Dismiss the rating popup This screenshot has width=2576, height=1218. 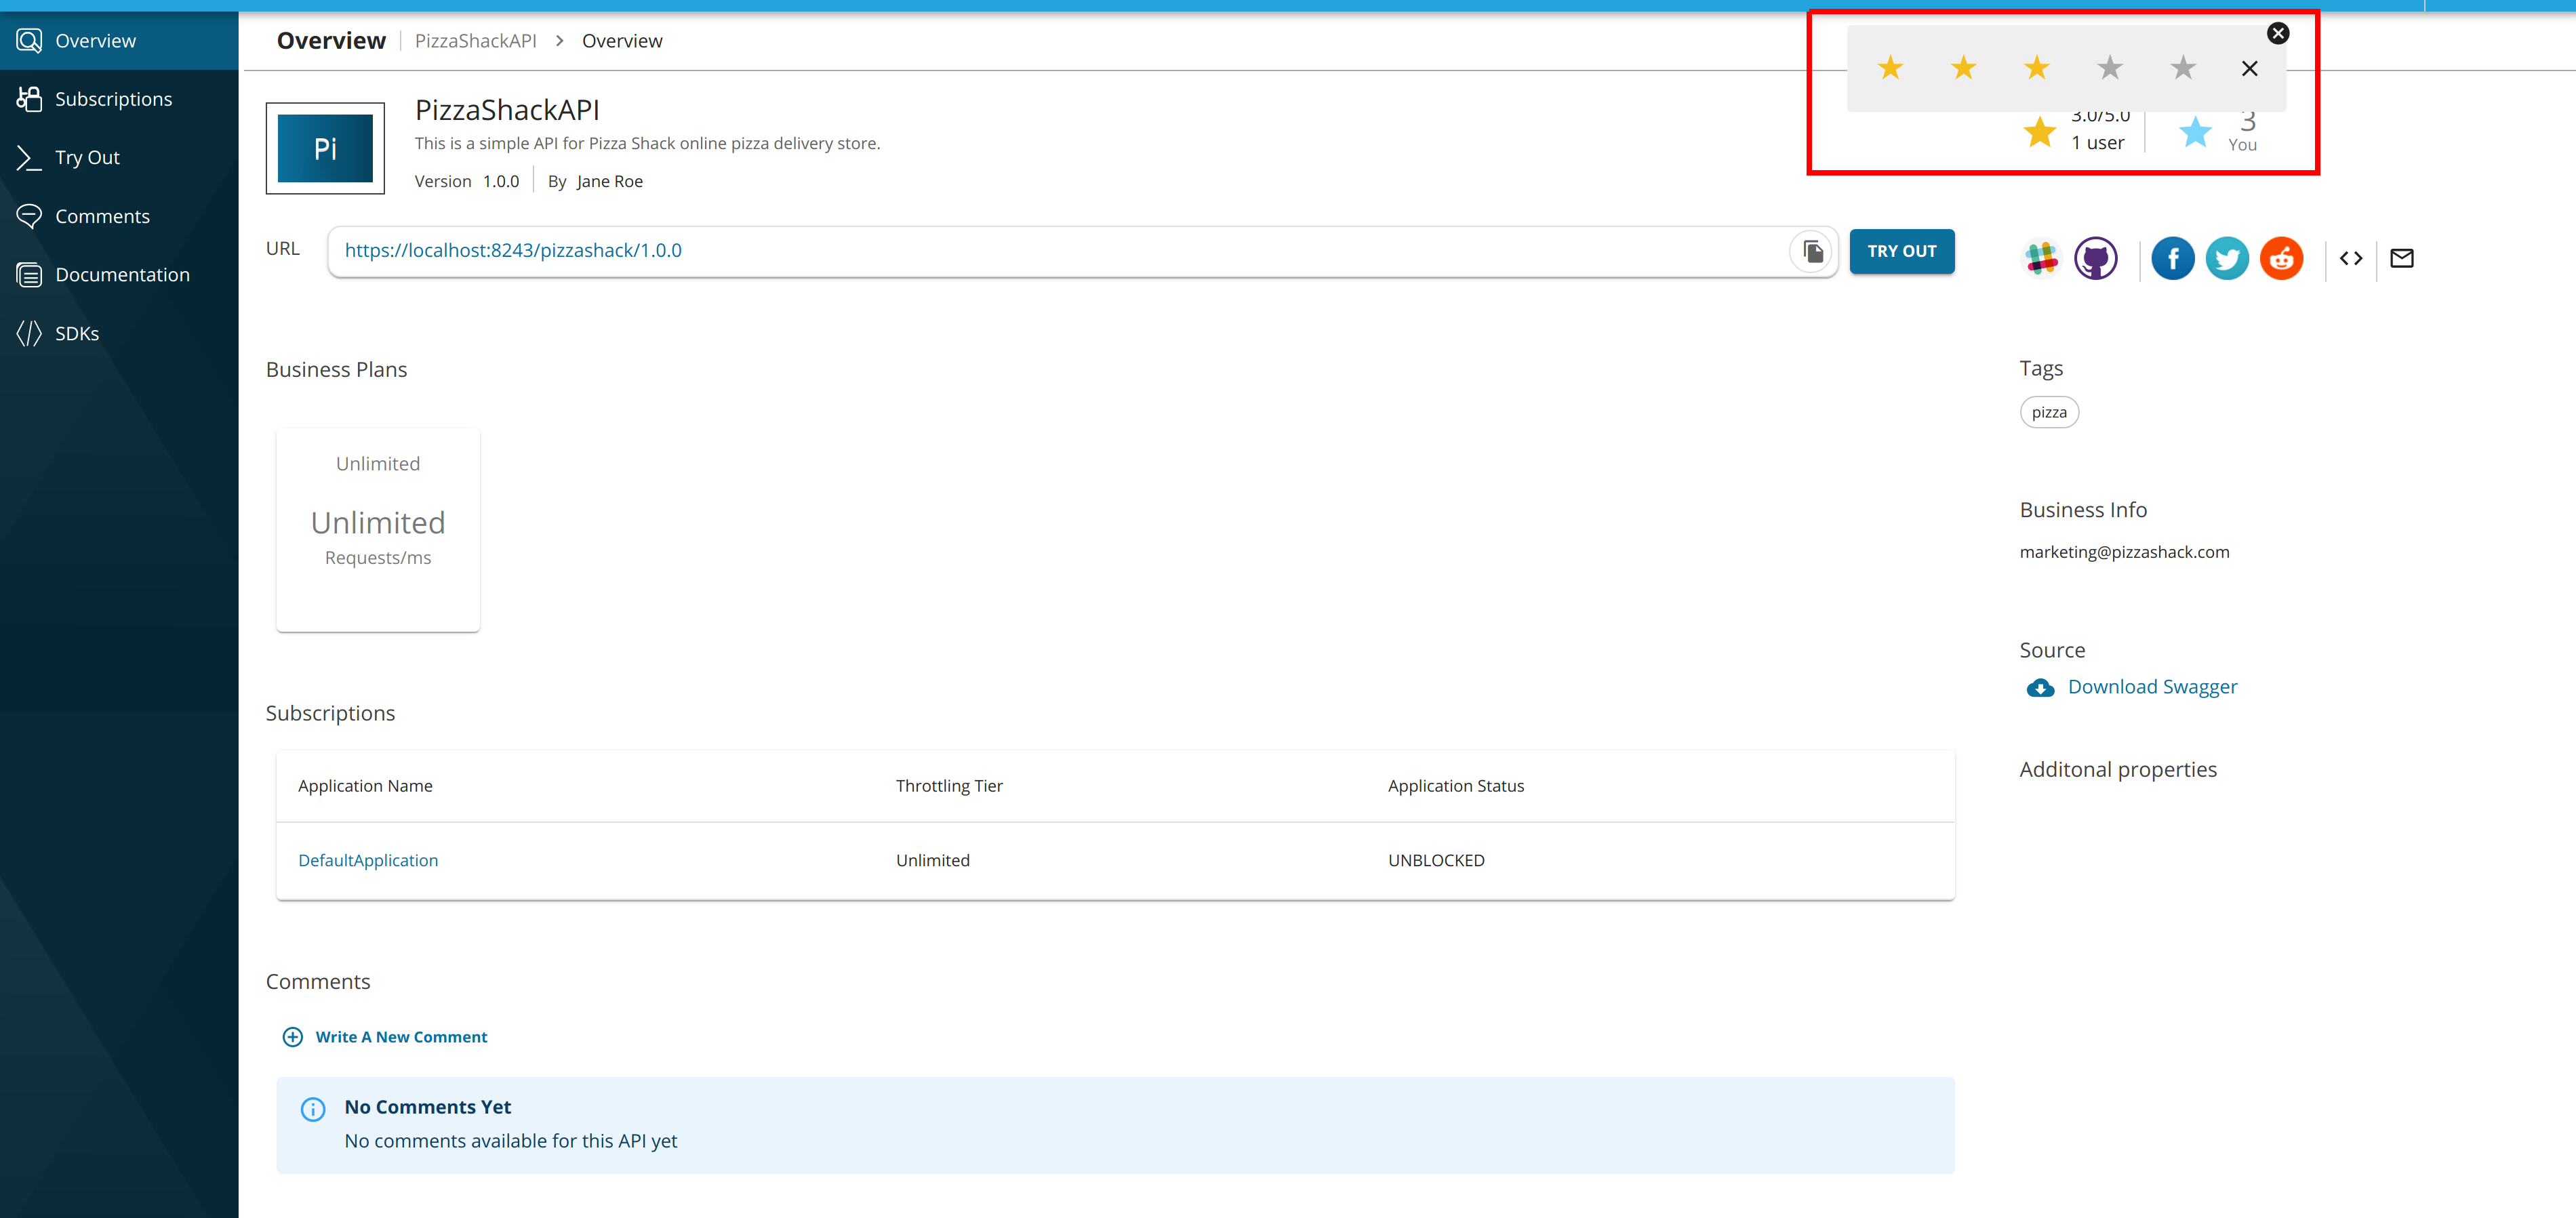2278,33
